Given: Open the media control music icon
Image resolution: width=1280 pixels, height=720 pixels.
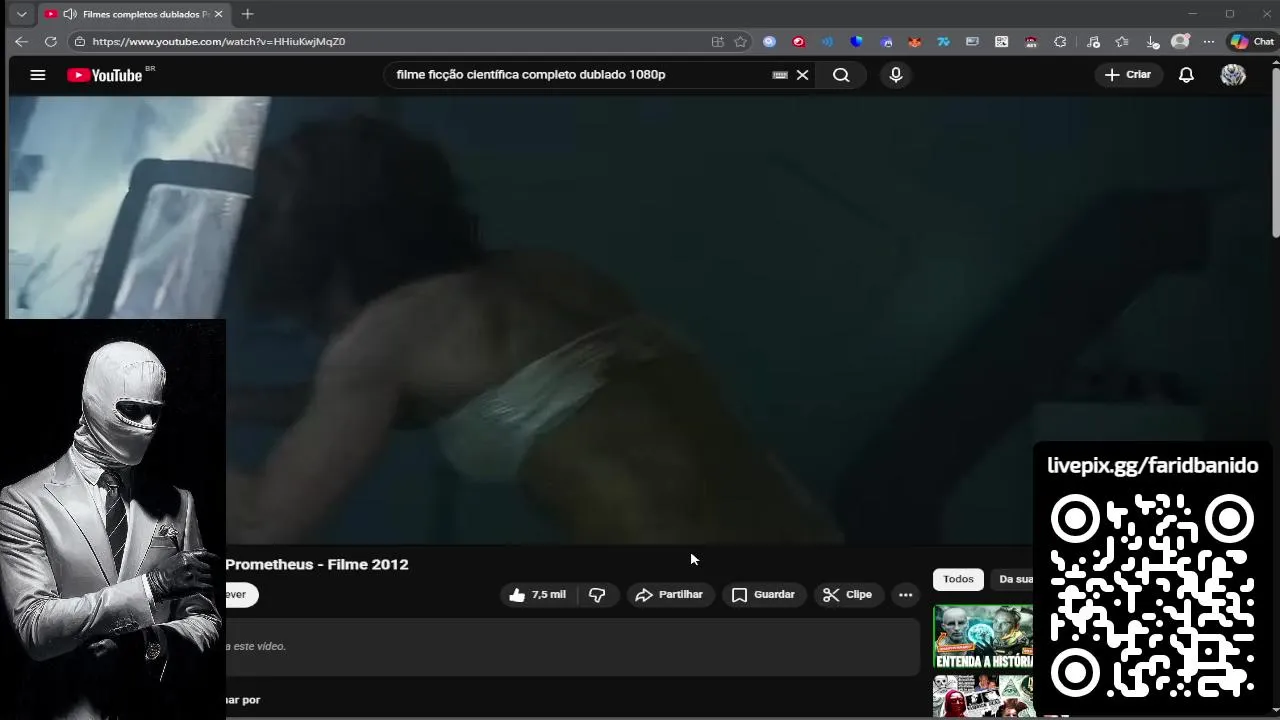Looking at the screenshot, I should [1093, 42].
